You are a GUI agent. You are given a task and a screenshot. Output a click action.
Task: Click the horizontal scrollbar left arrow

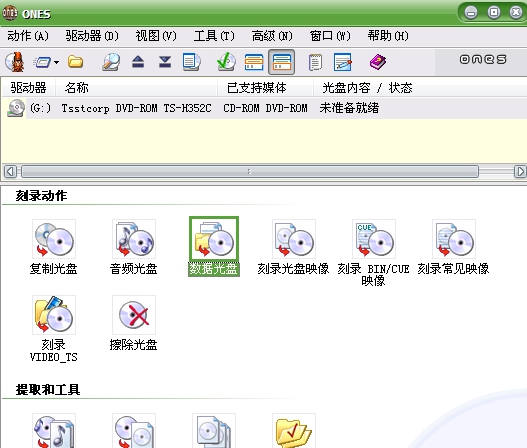coord(10,171)
